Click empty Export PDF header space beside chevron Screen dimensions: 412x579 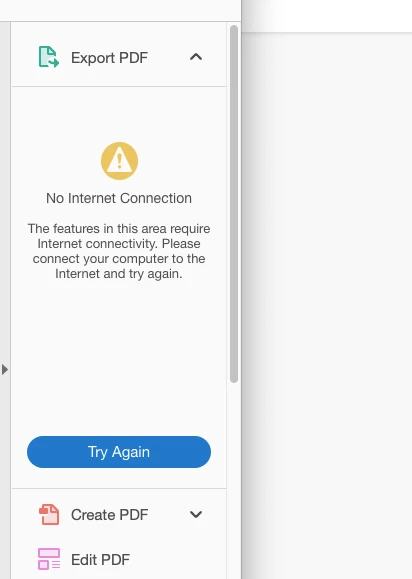(168, 57)
